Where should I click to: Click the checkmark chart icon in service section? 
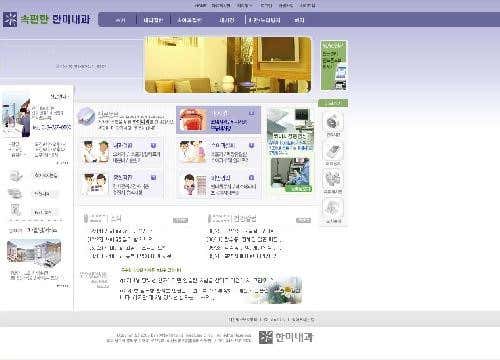tap(86, 117)
